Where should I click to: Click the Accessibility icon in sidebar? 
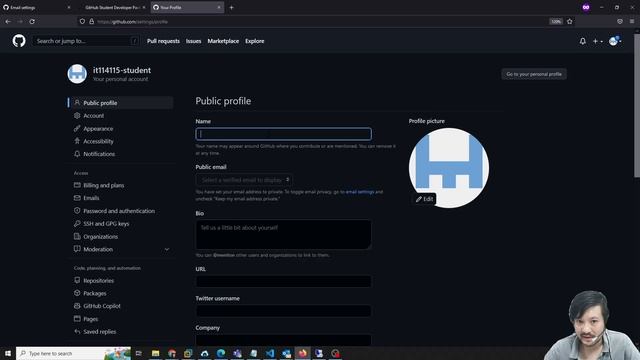(x=77, y=141)
